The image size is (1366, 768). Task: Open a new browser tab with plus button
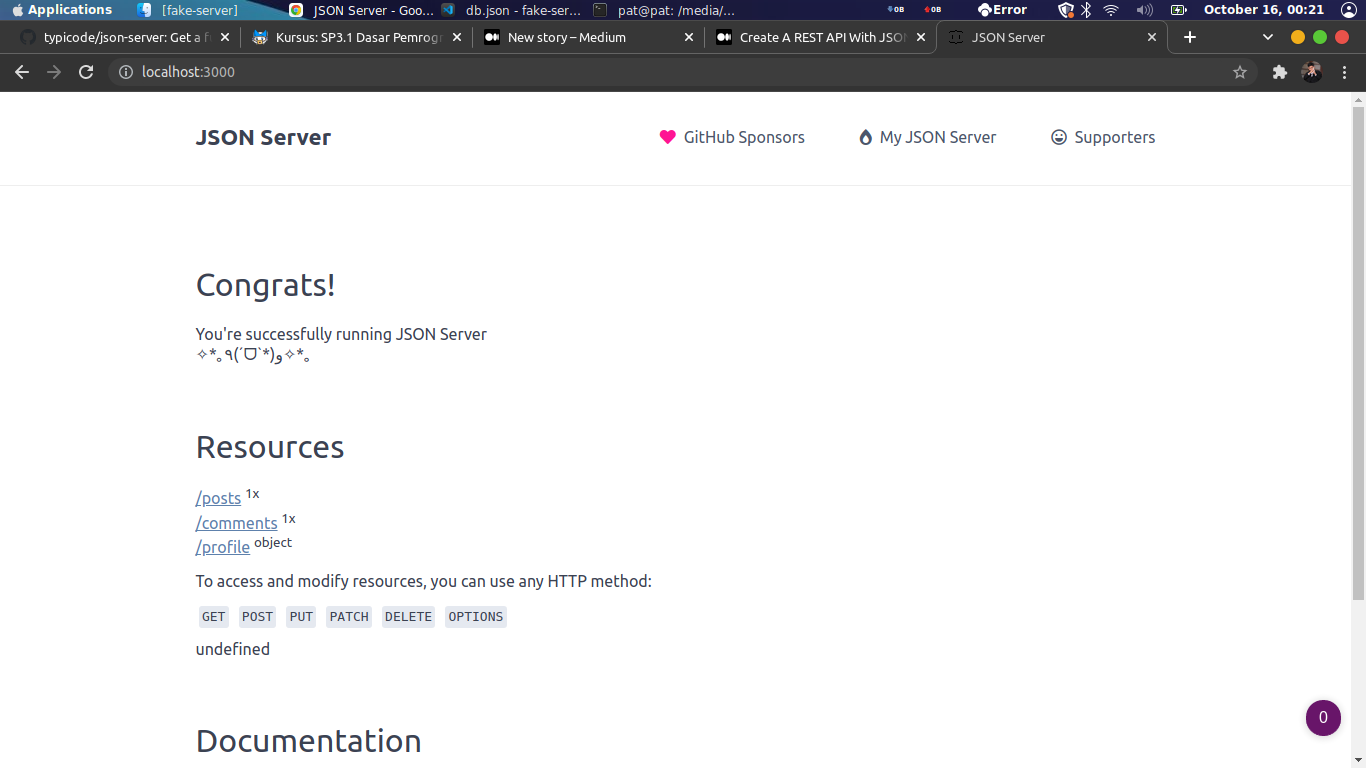click(1190, 37)
